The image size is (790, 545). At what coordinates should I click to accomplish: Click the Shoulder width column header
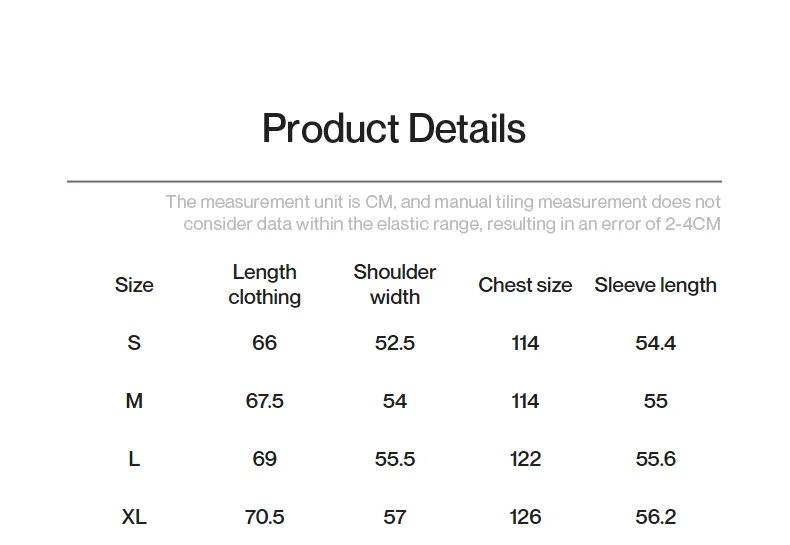pyautogui.click(x=395, y=285)
